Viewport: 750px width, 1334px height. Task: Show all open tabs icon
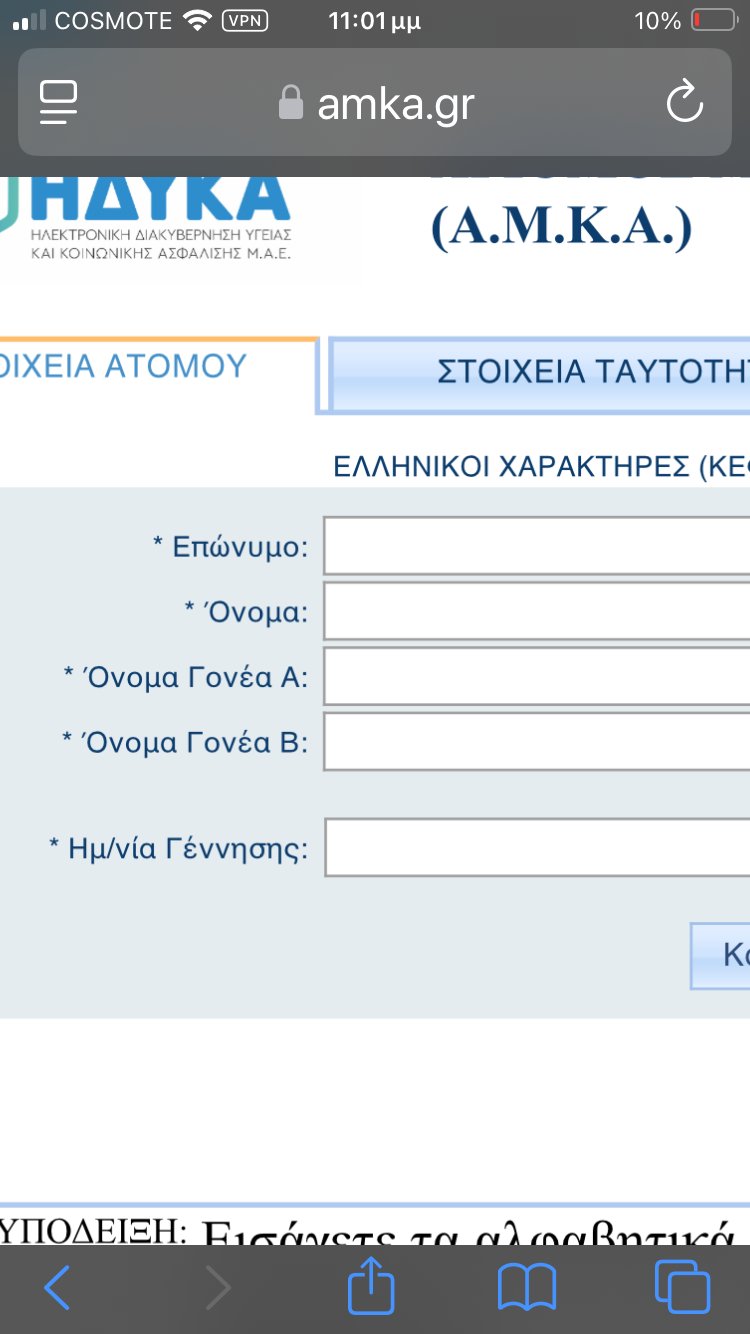coord(682,1288)
